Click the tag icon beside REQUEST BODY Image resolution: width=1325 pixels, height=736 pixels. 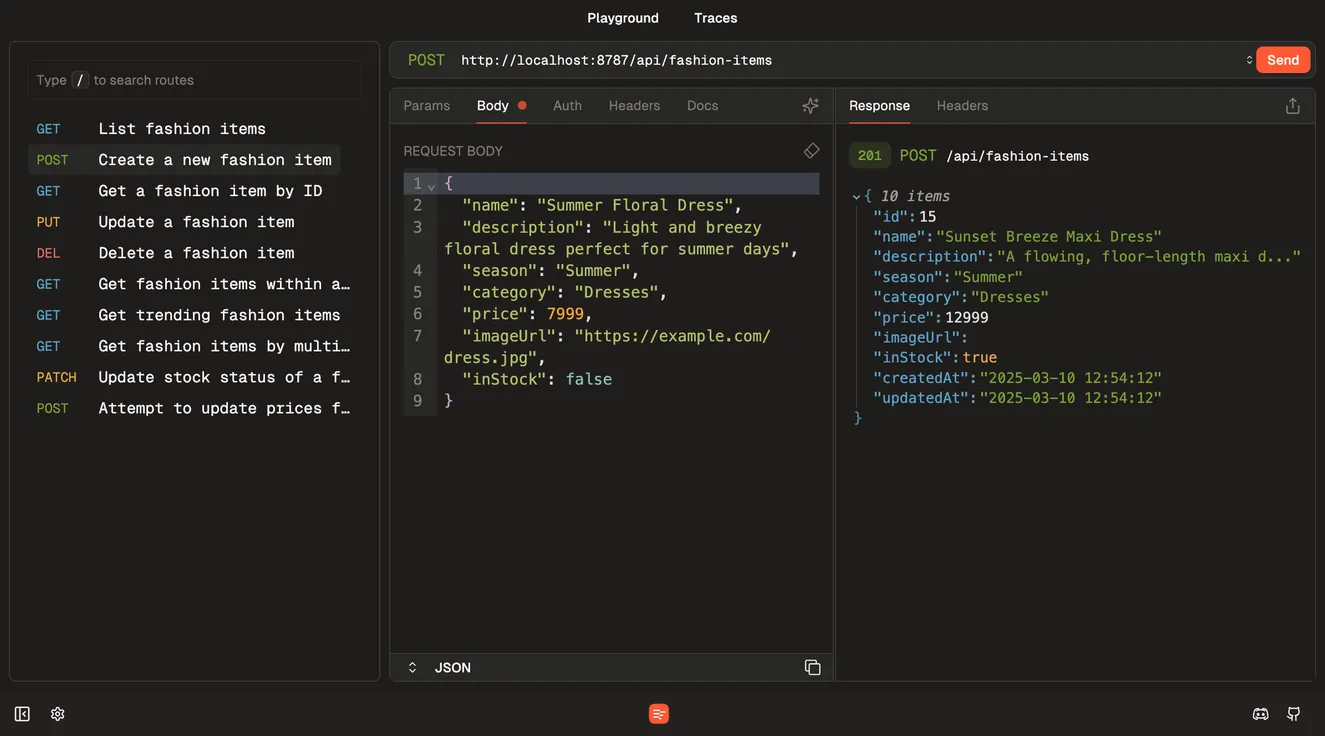tap(807, 148)
